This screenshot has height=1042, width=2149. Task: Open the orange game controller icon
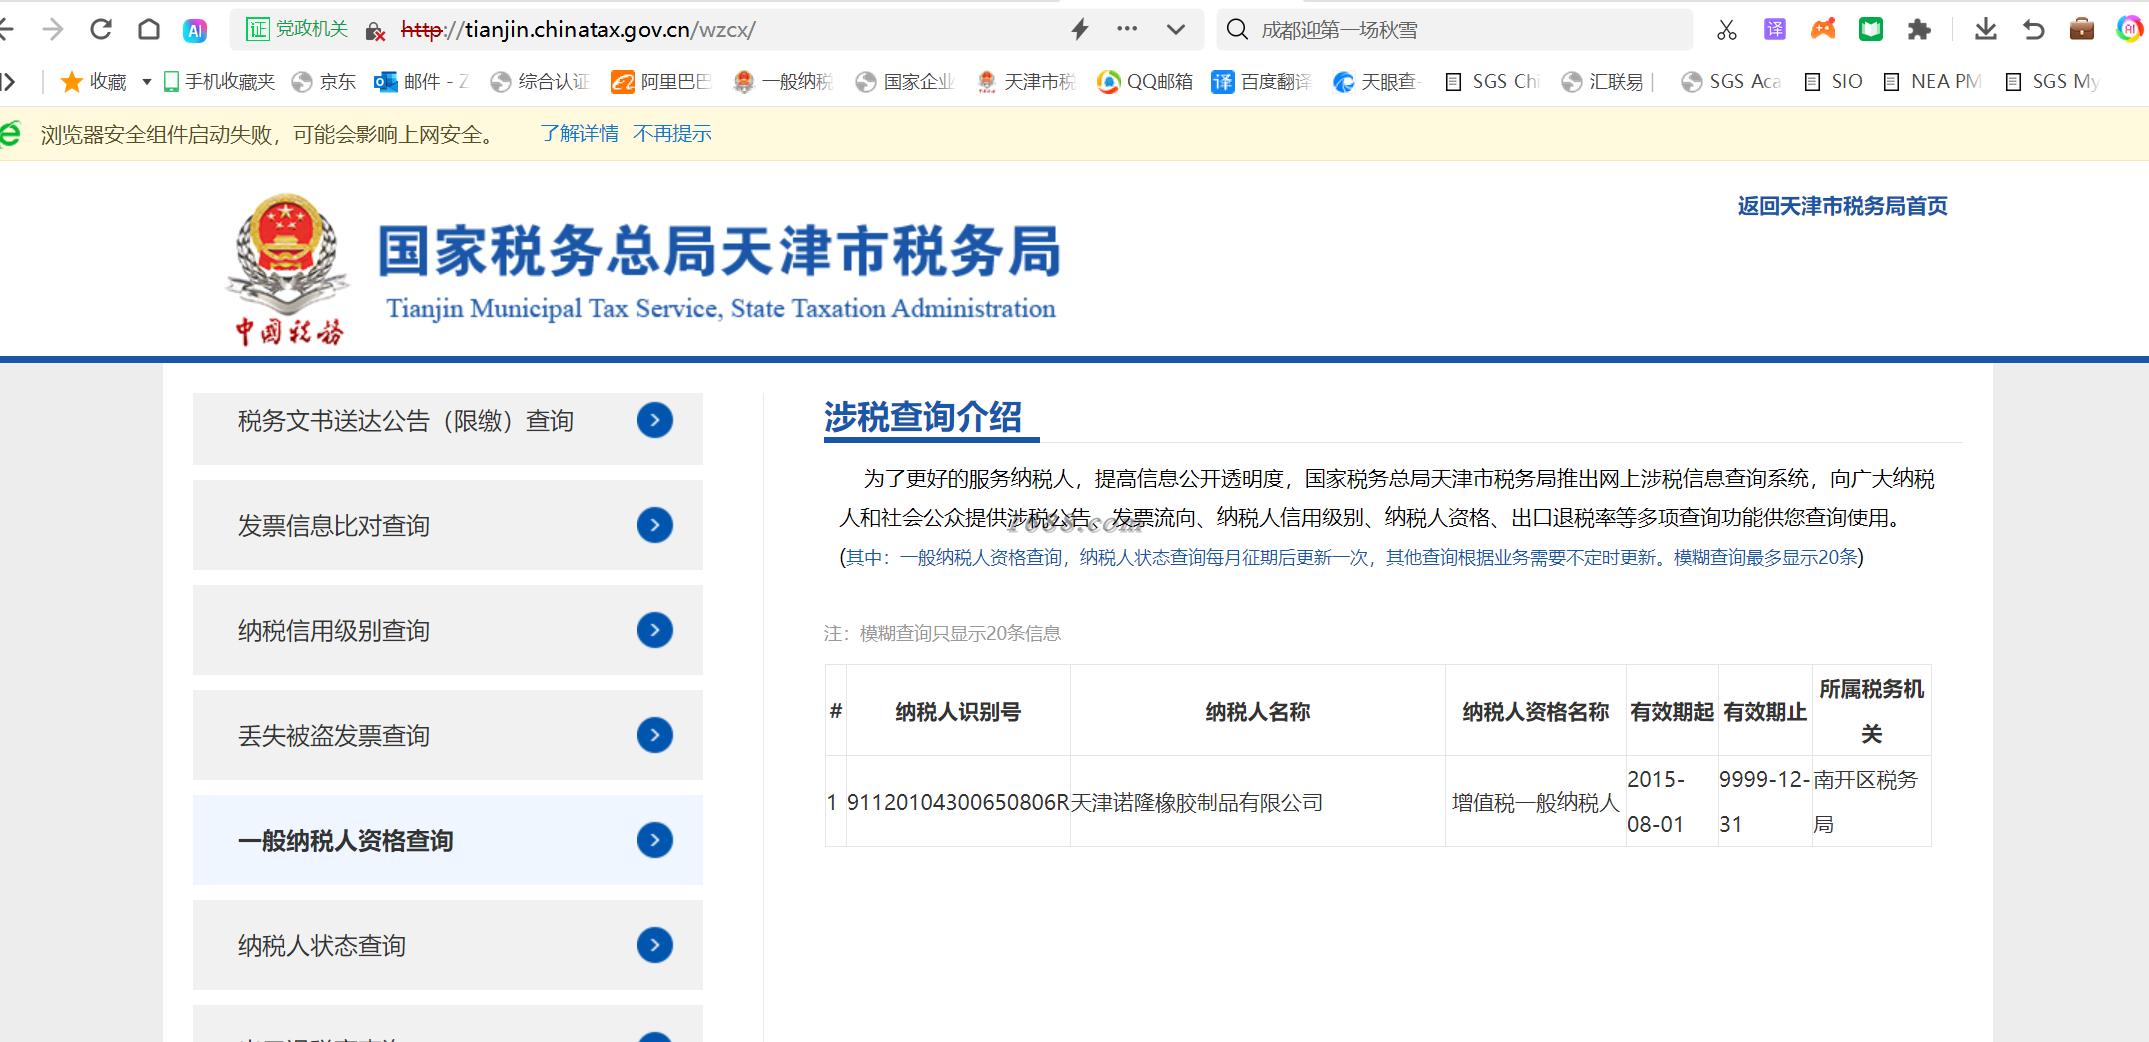(1823, 30)
